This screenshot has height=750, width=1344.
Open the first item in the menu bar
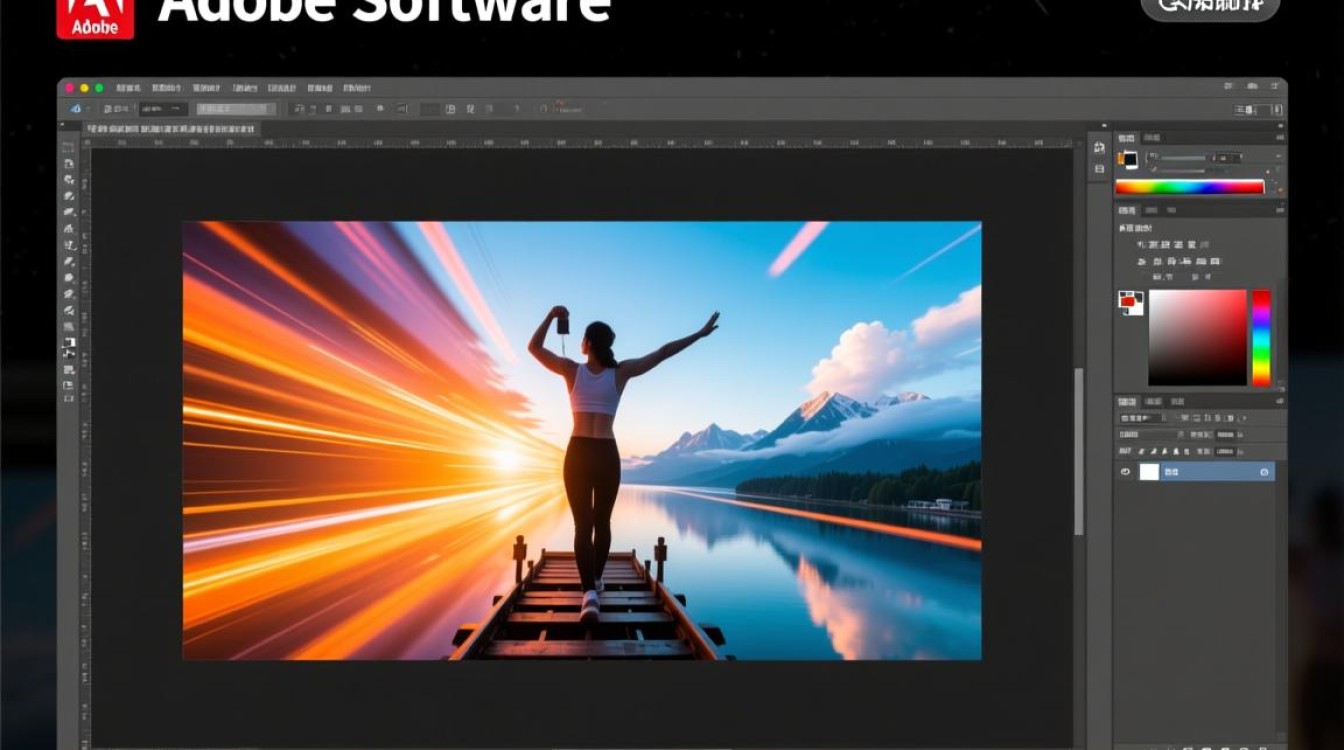(128, 88)
